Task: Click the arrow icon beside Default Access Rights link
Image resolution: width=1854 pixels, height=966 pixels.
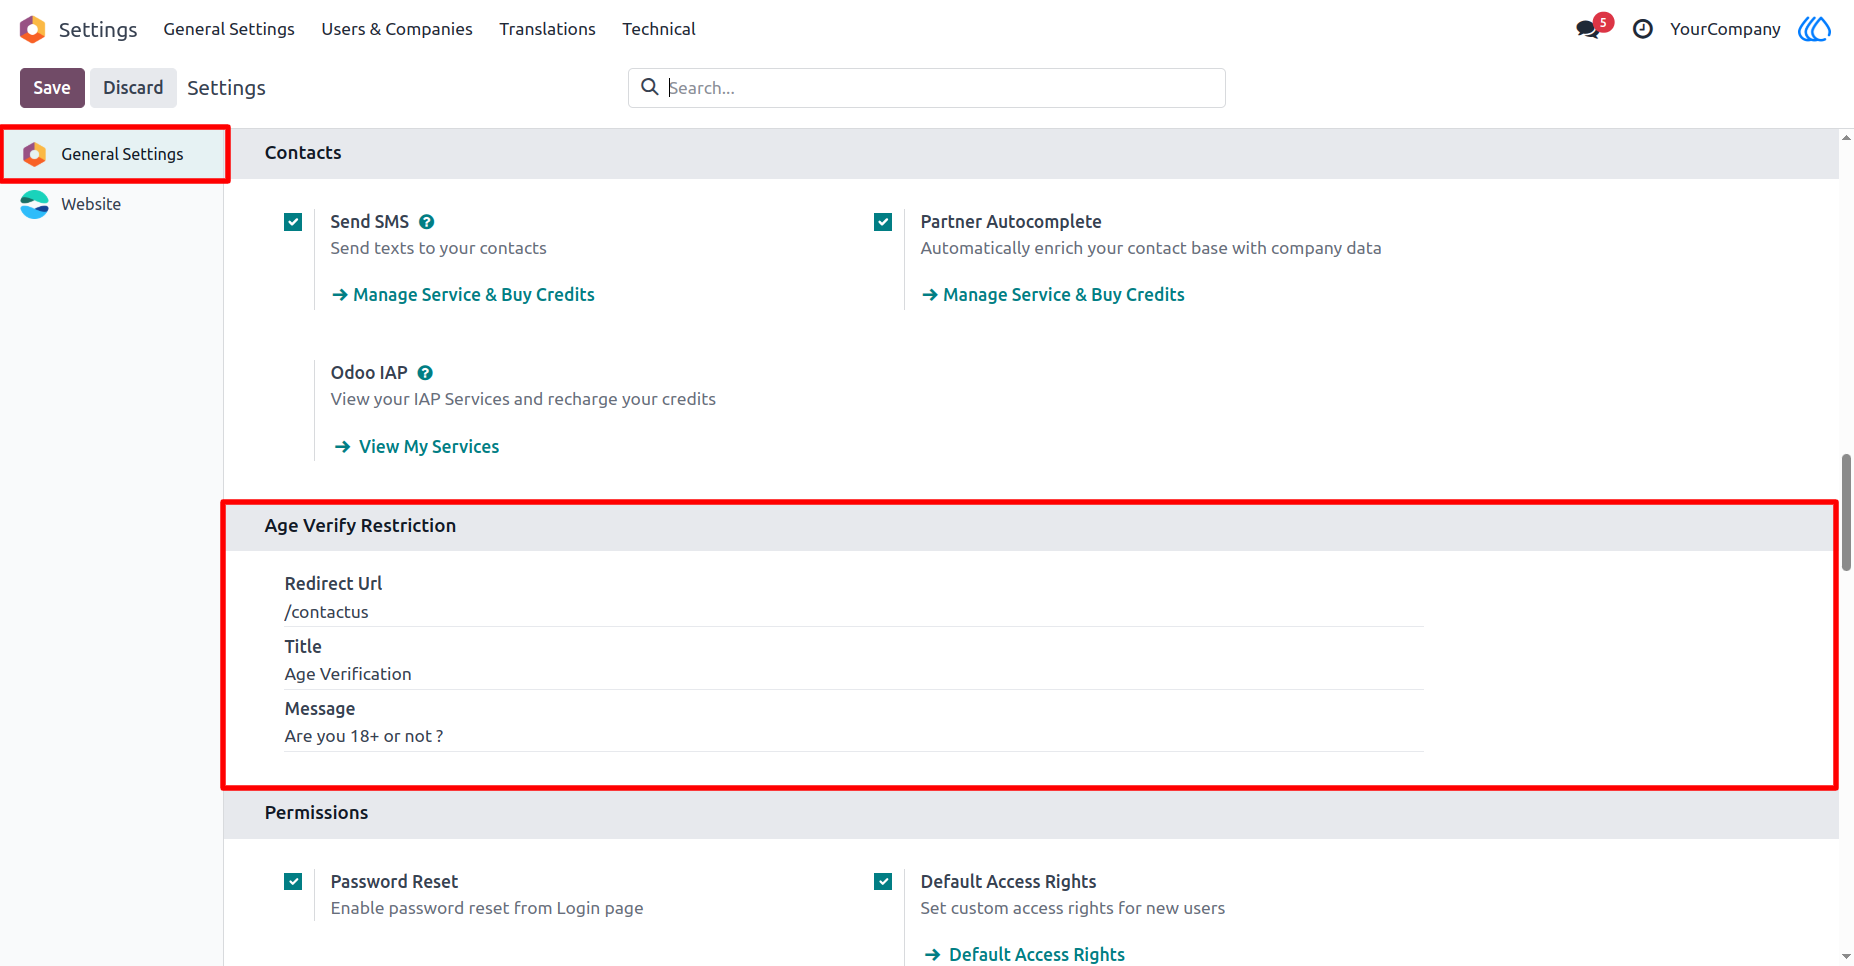Action: (932, 955)
